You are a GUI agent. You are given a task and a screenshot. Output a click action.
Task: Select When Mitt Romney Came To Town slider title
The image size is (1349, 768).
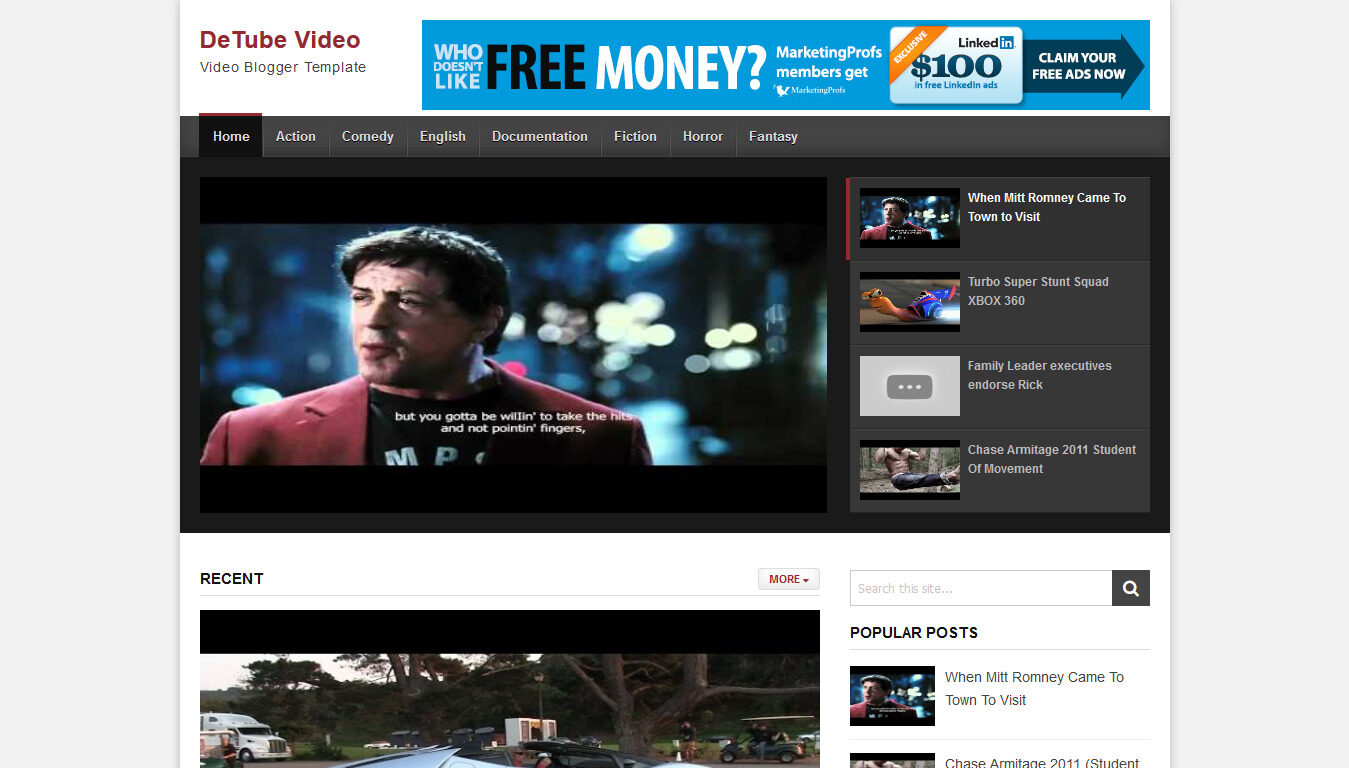pyautogui.click(x=1047, y=207)
